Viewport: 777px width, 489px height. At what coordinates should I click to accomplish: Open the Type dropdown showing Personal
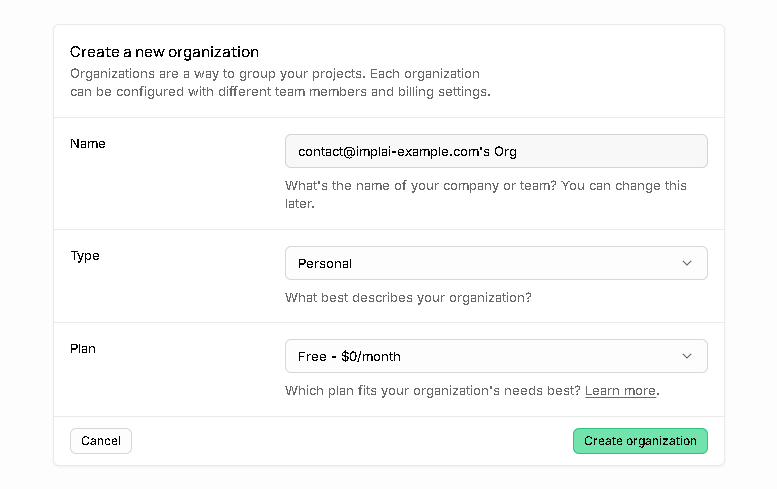(496, 263)
